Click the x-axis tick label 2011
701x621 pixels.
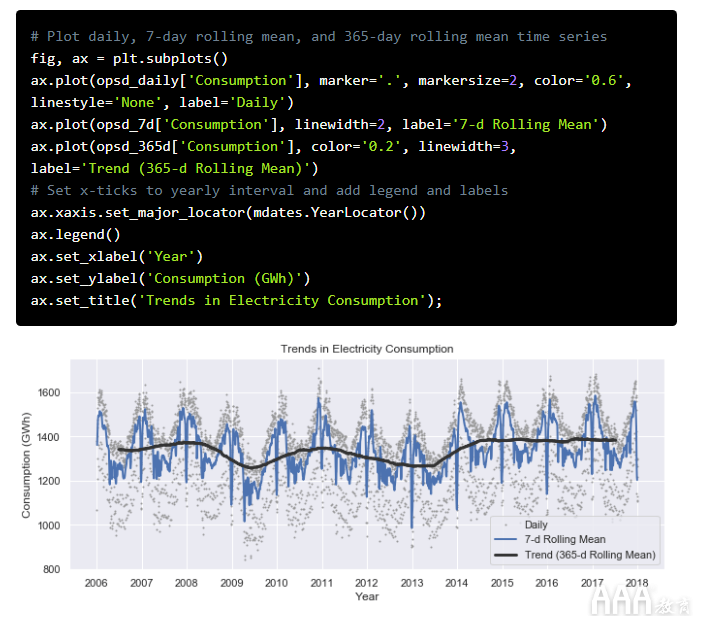[x=322, y=583]
